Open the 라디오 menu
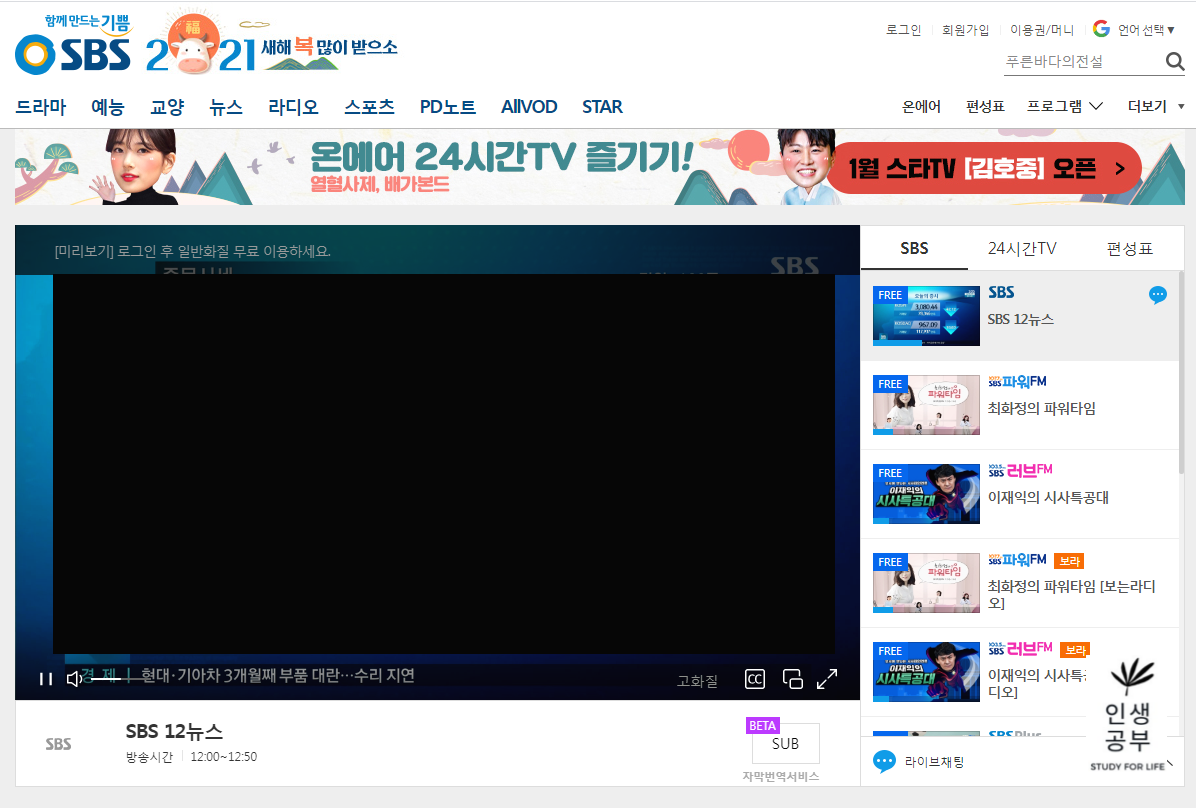Viewport: 1196px width, 808px height. (293, 107)
